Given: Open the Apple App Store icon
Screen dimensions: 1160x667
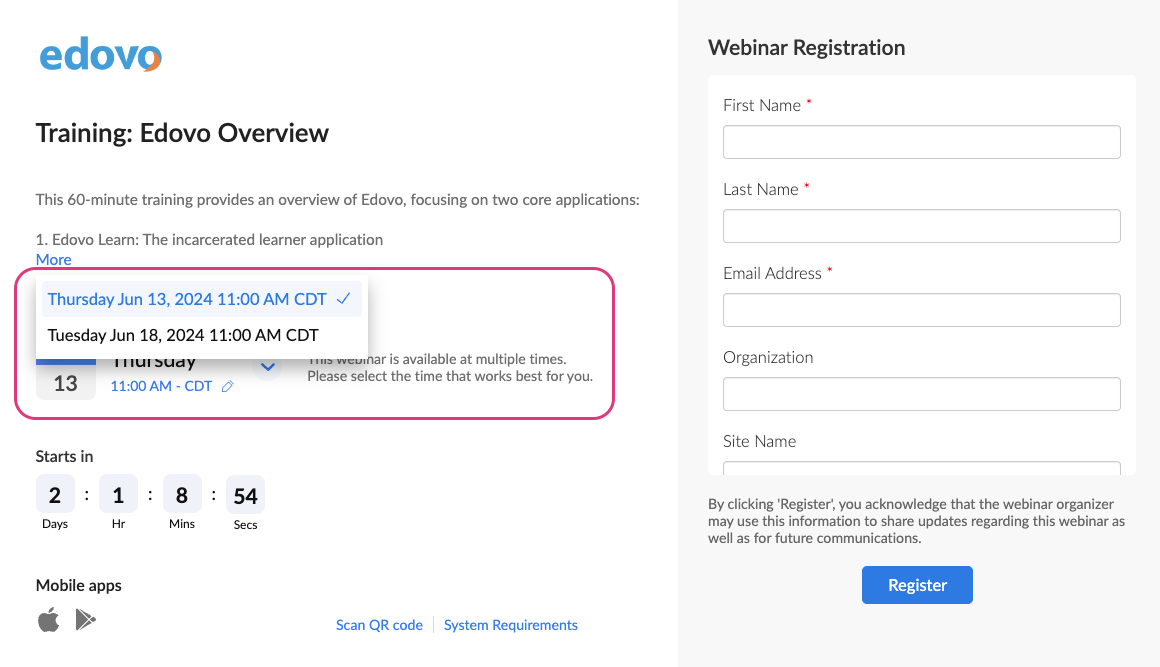Looking at the screenshot, I should click(x=49, y=620).
